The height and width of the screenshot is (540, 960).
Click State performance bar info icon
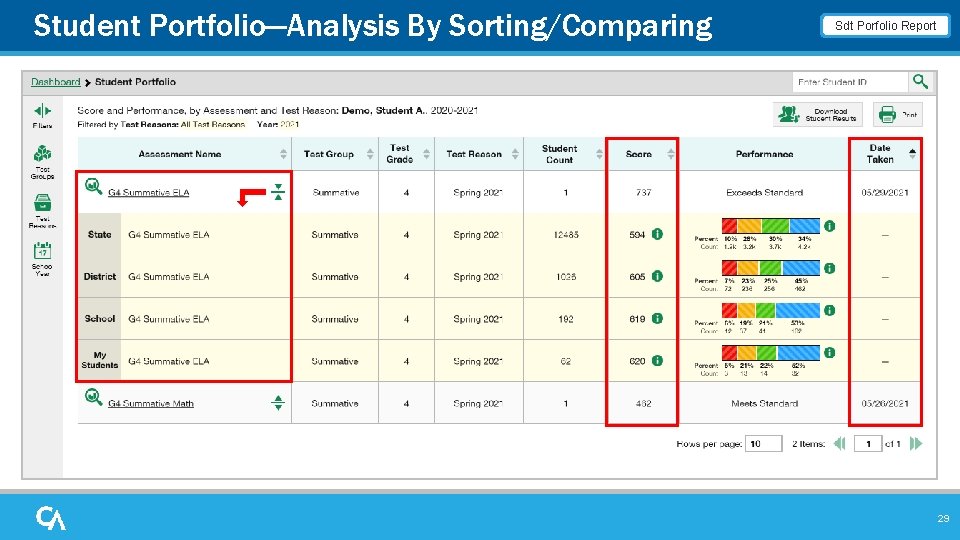(830, 226)
